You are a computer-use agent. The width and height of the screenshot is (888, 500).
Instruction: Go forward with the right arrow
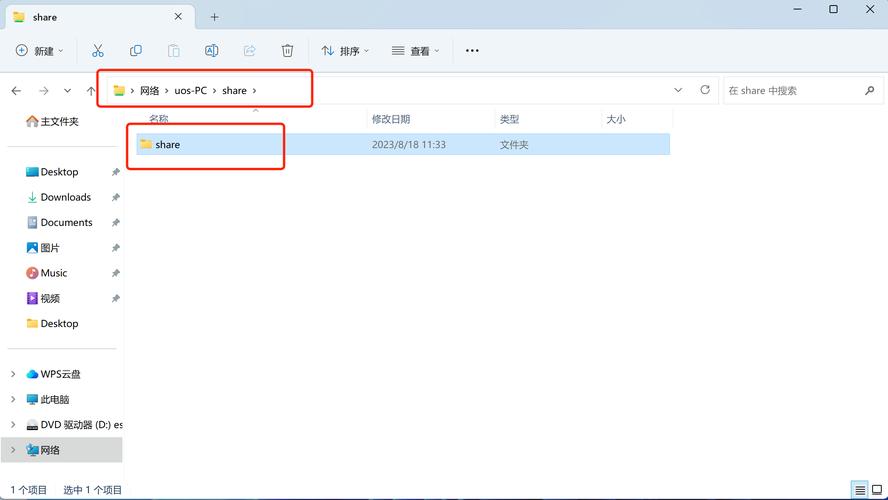(44, 91)
